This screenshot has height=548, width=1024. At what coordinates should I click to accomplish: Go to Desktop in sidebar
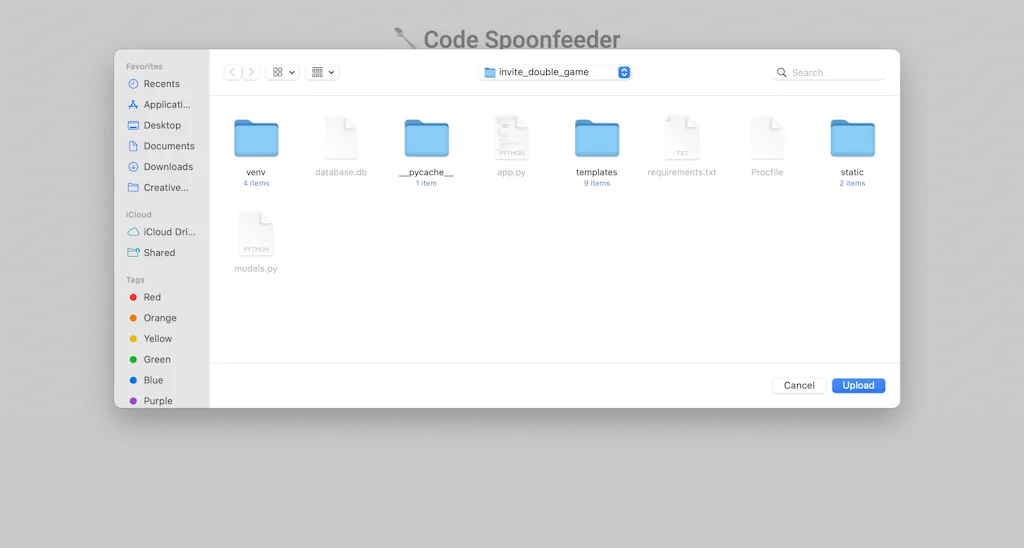pos(161,125)
